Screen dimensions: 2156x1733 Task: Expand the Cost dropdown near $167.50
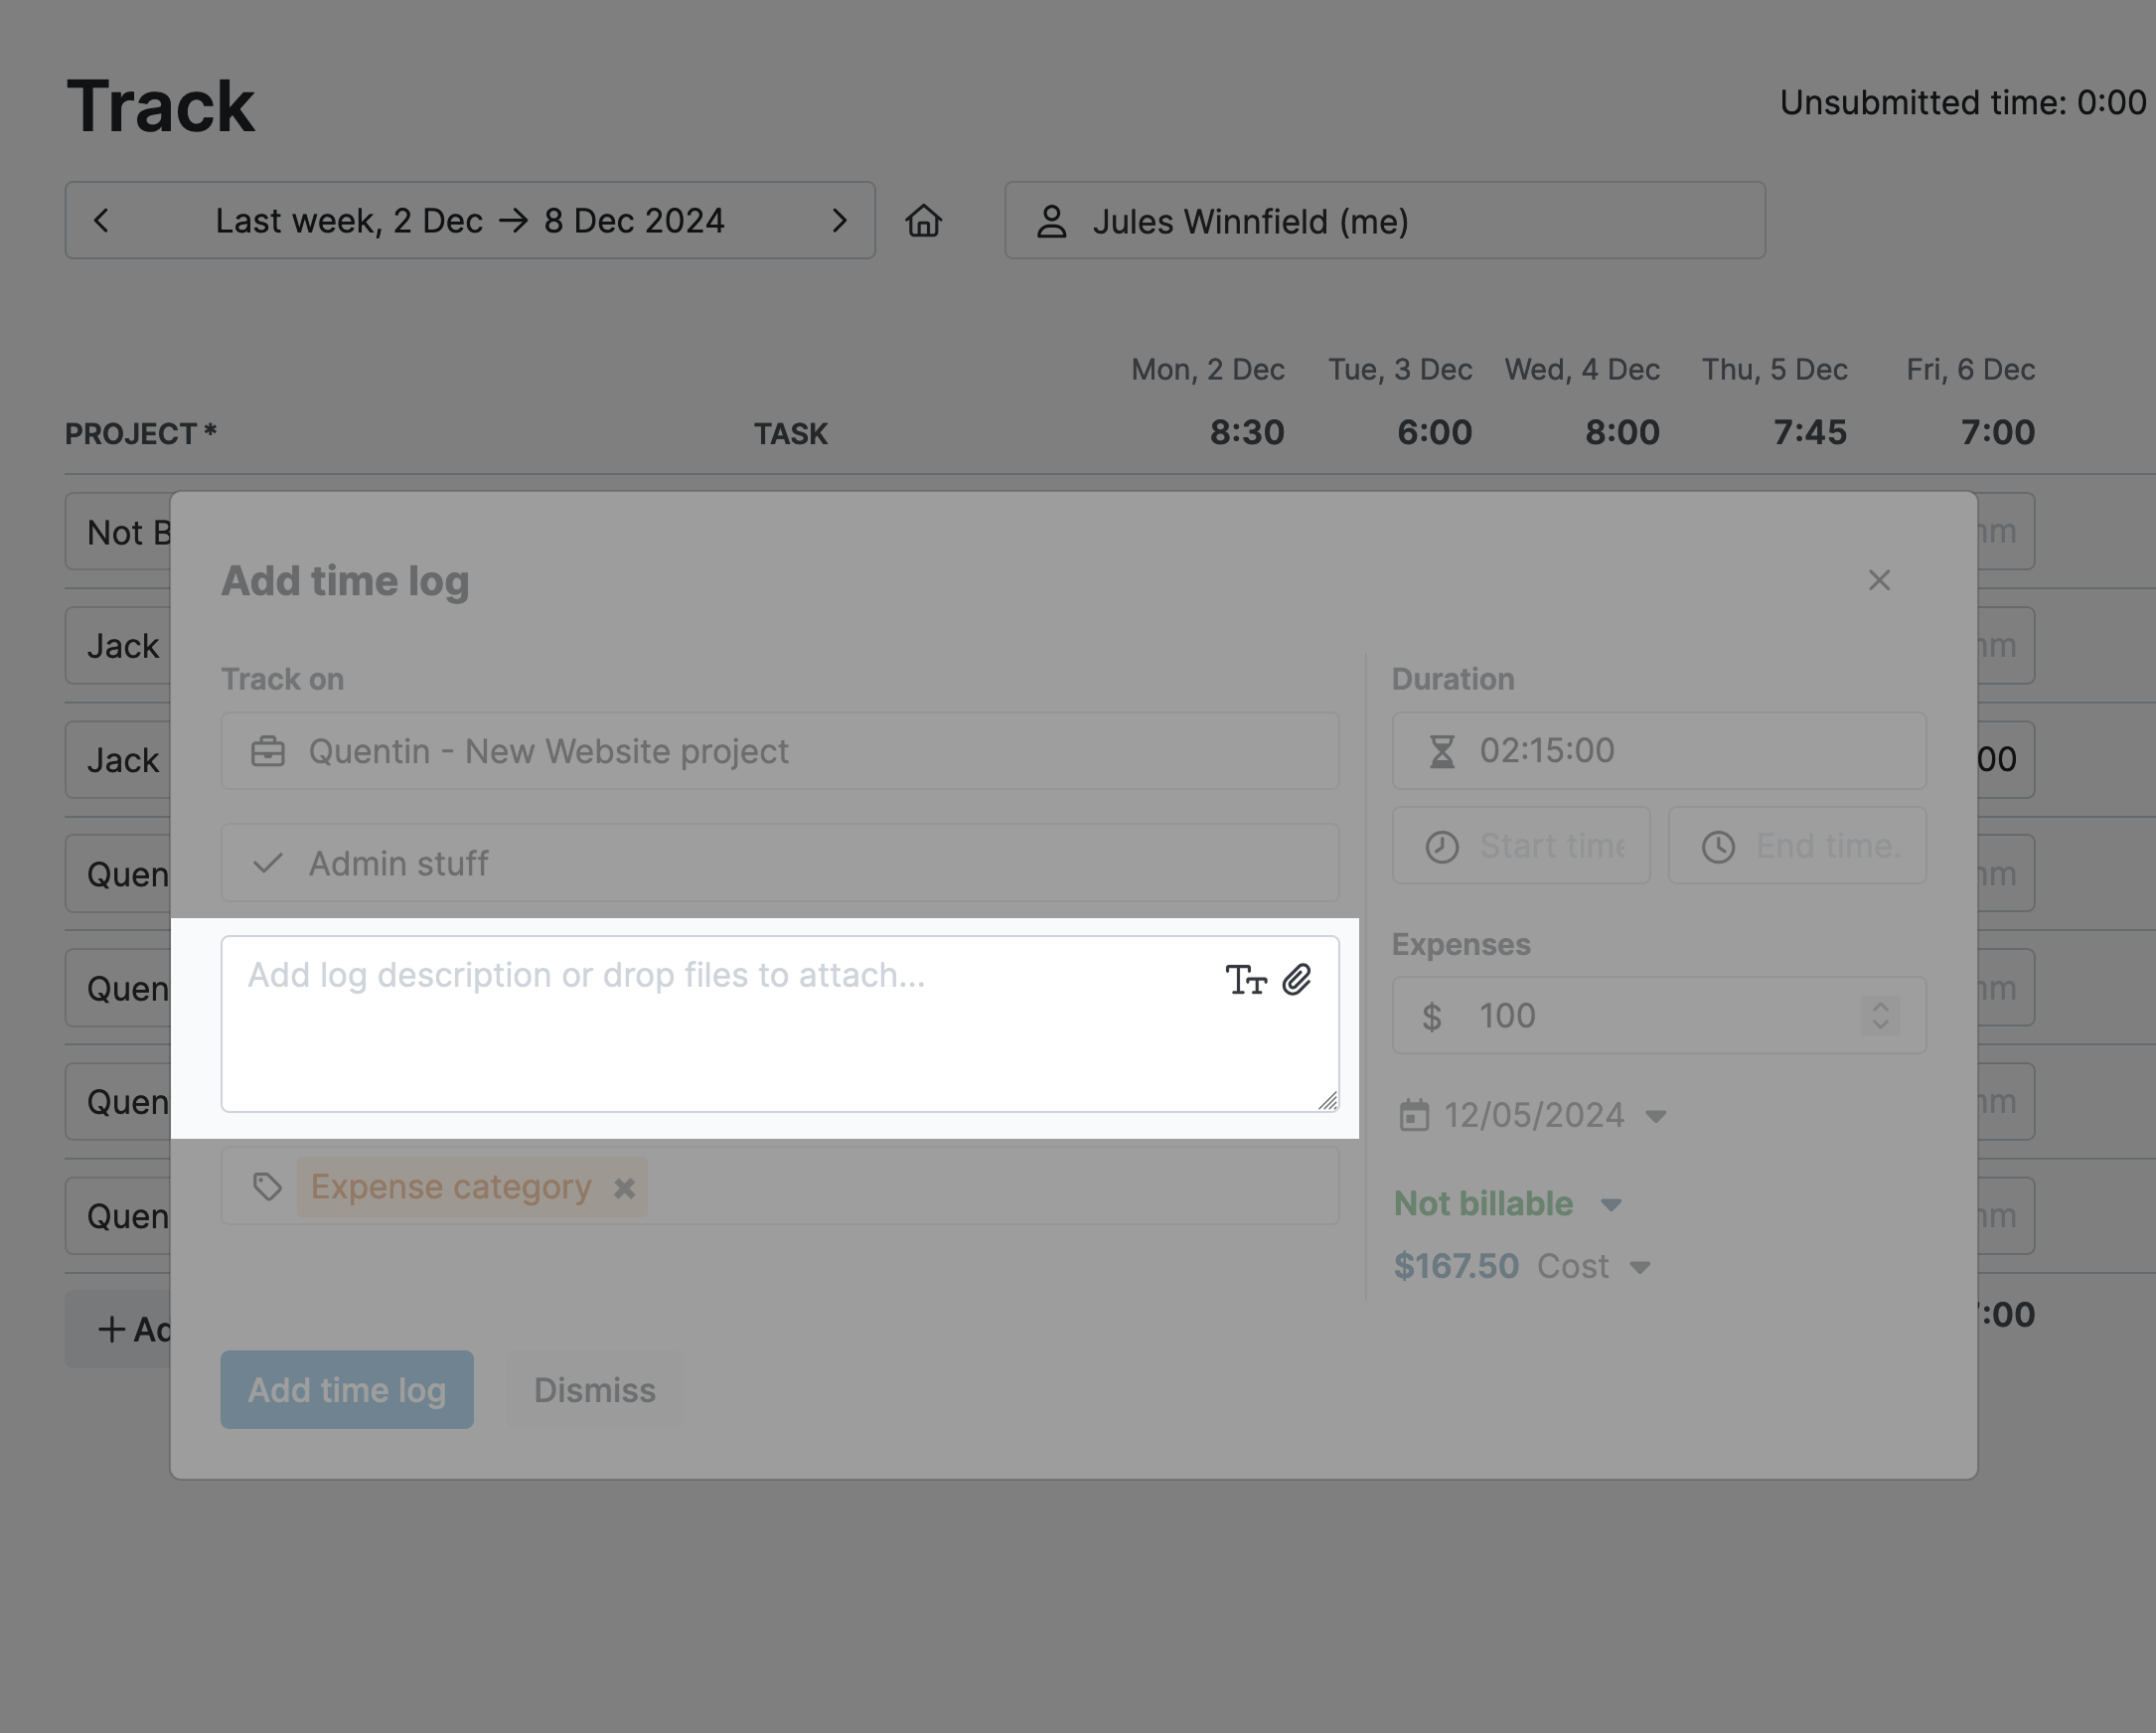(1640, 1266)
